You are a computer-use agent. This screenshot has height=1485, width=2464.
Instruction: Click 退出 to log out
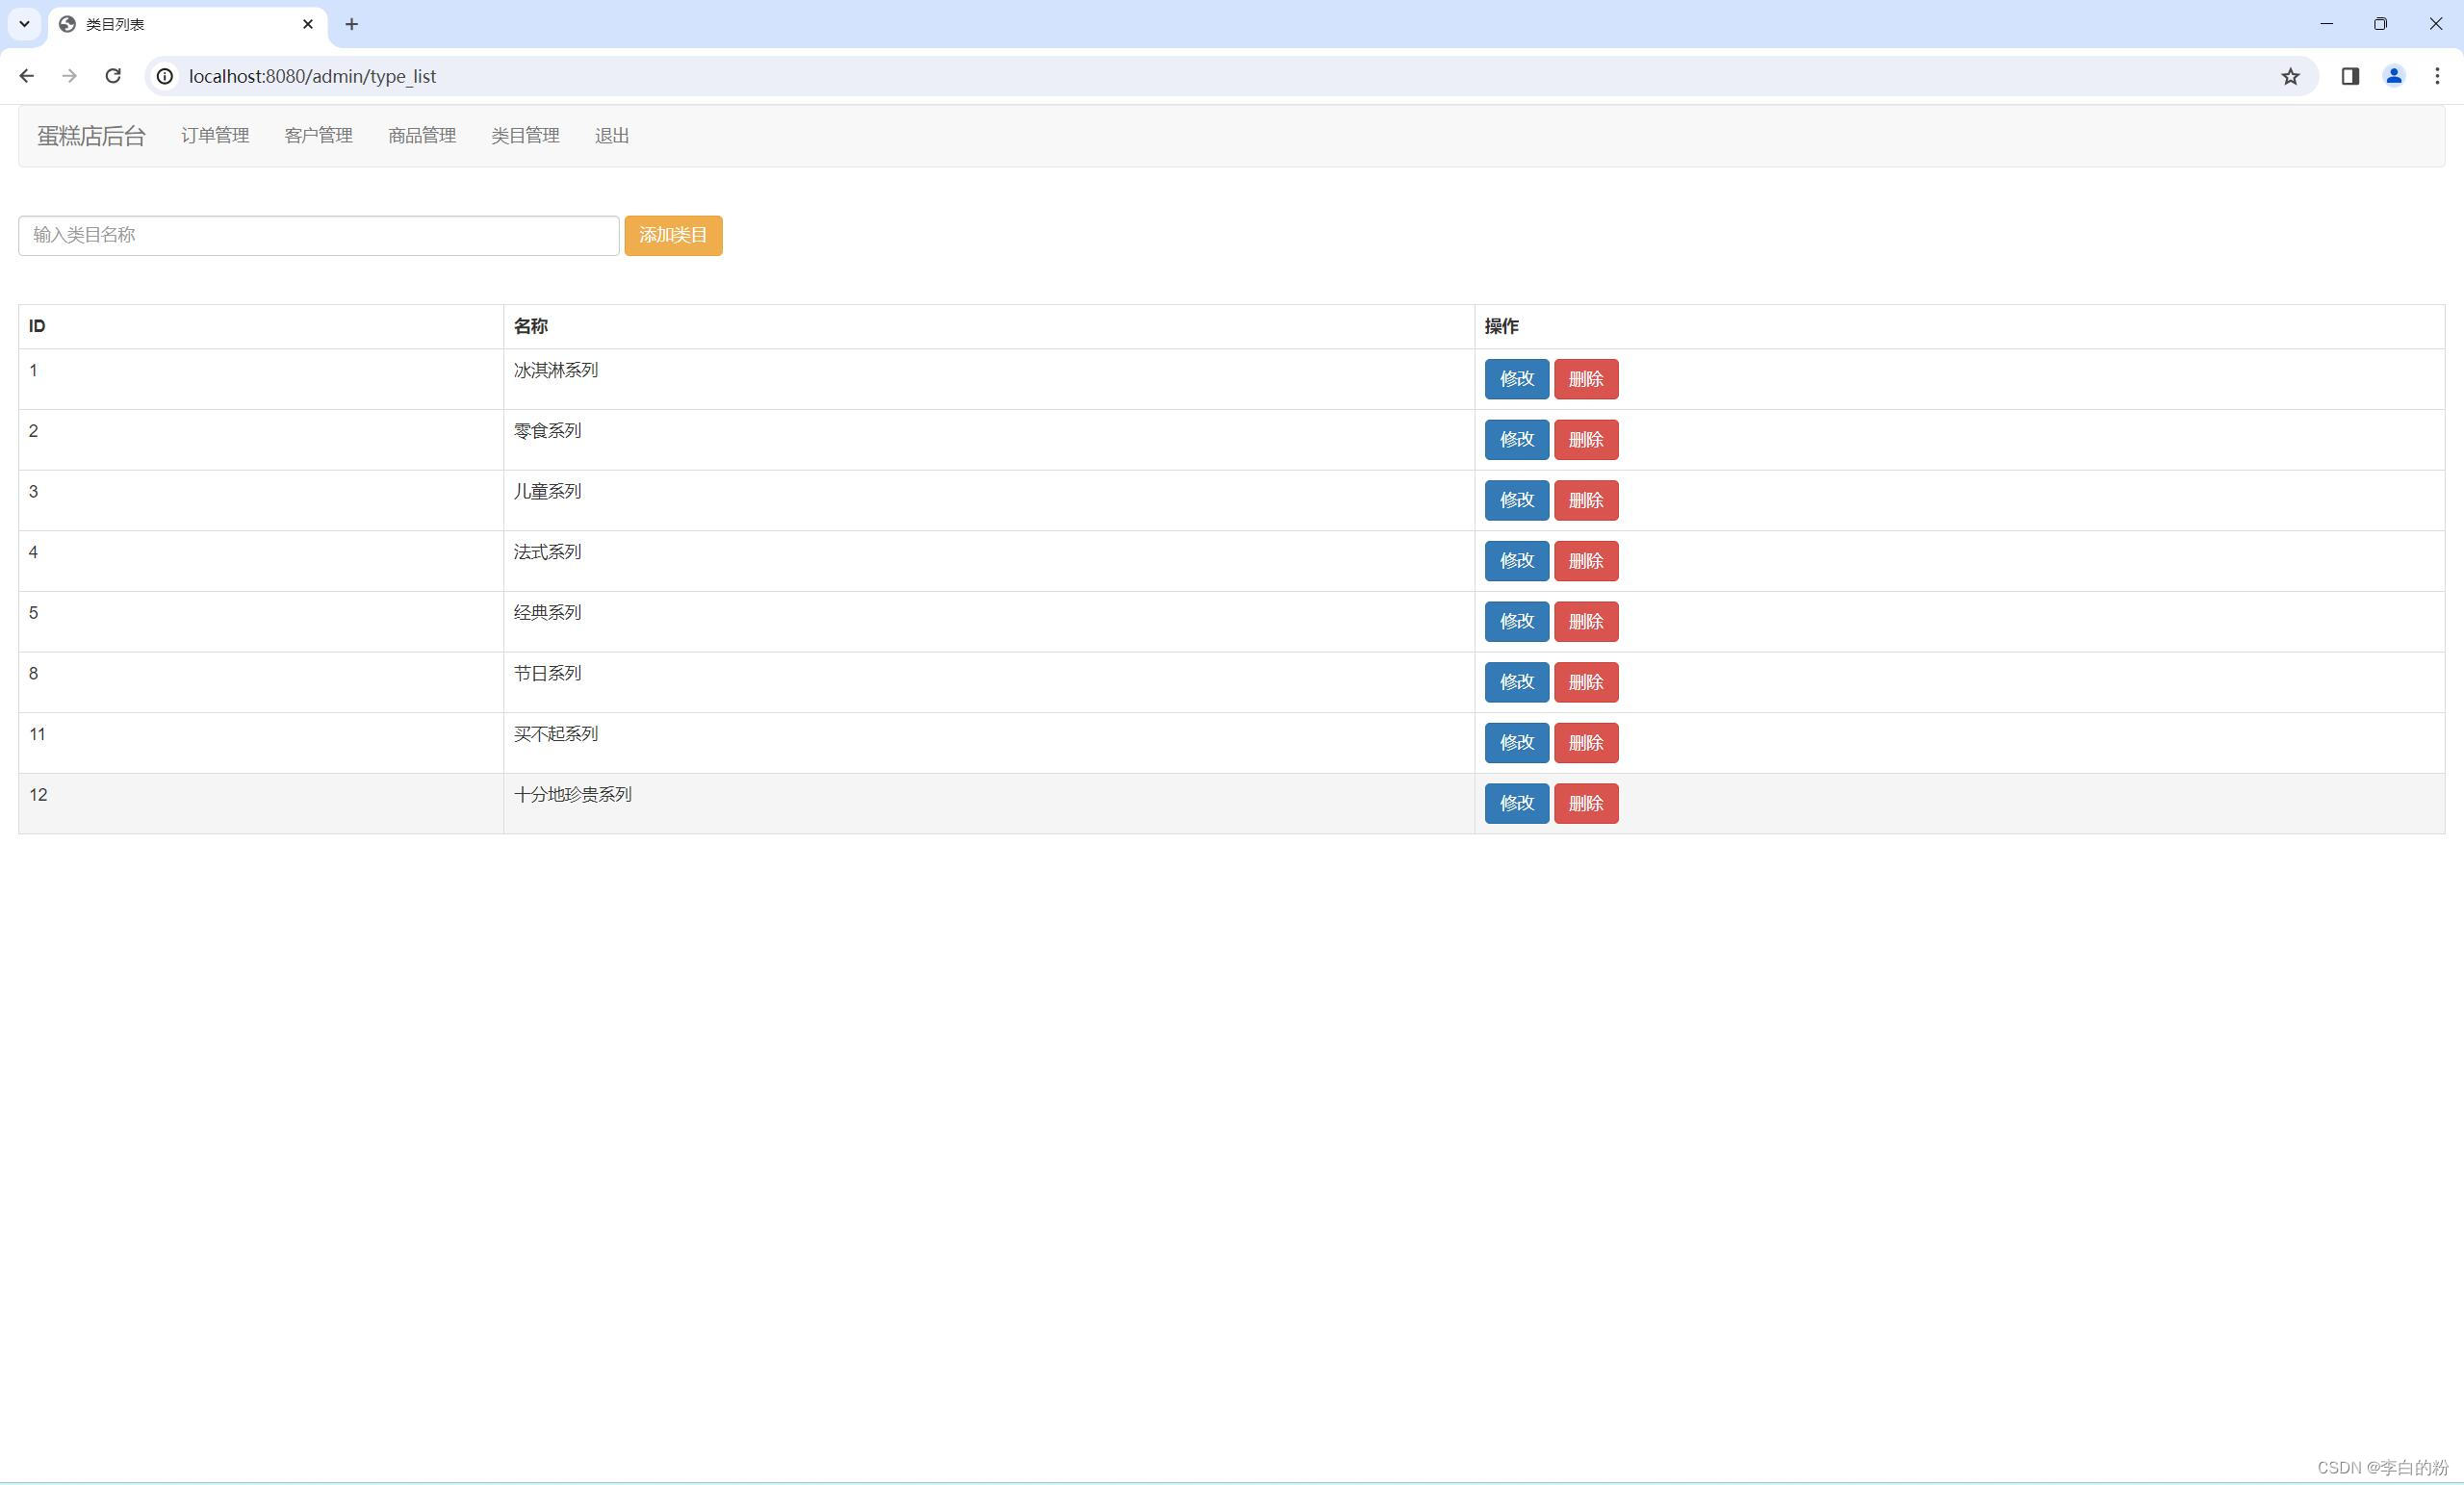612,136
